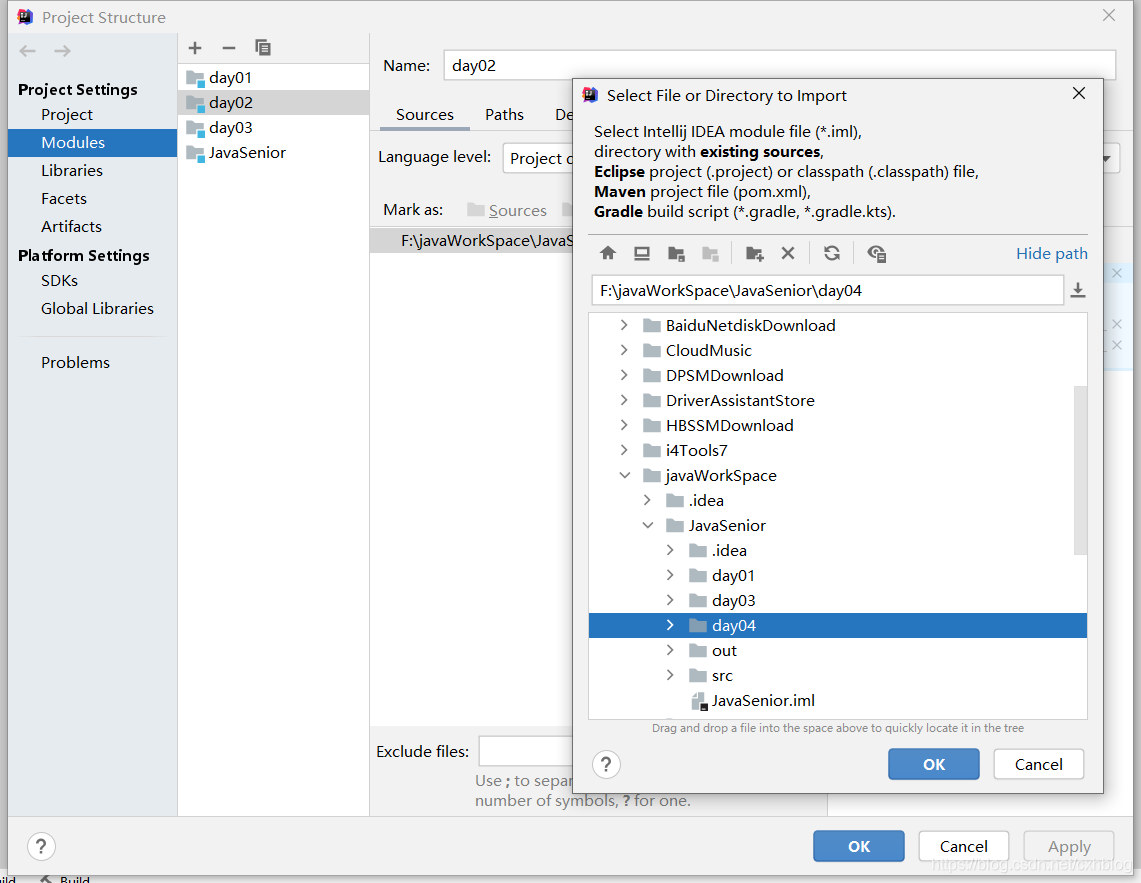Open the Sources tab

tap(424, 115)
